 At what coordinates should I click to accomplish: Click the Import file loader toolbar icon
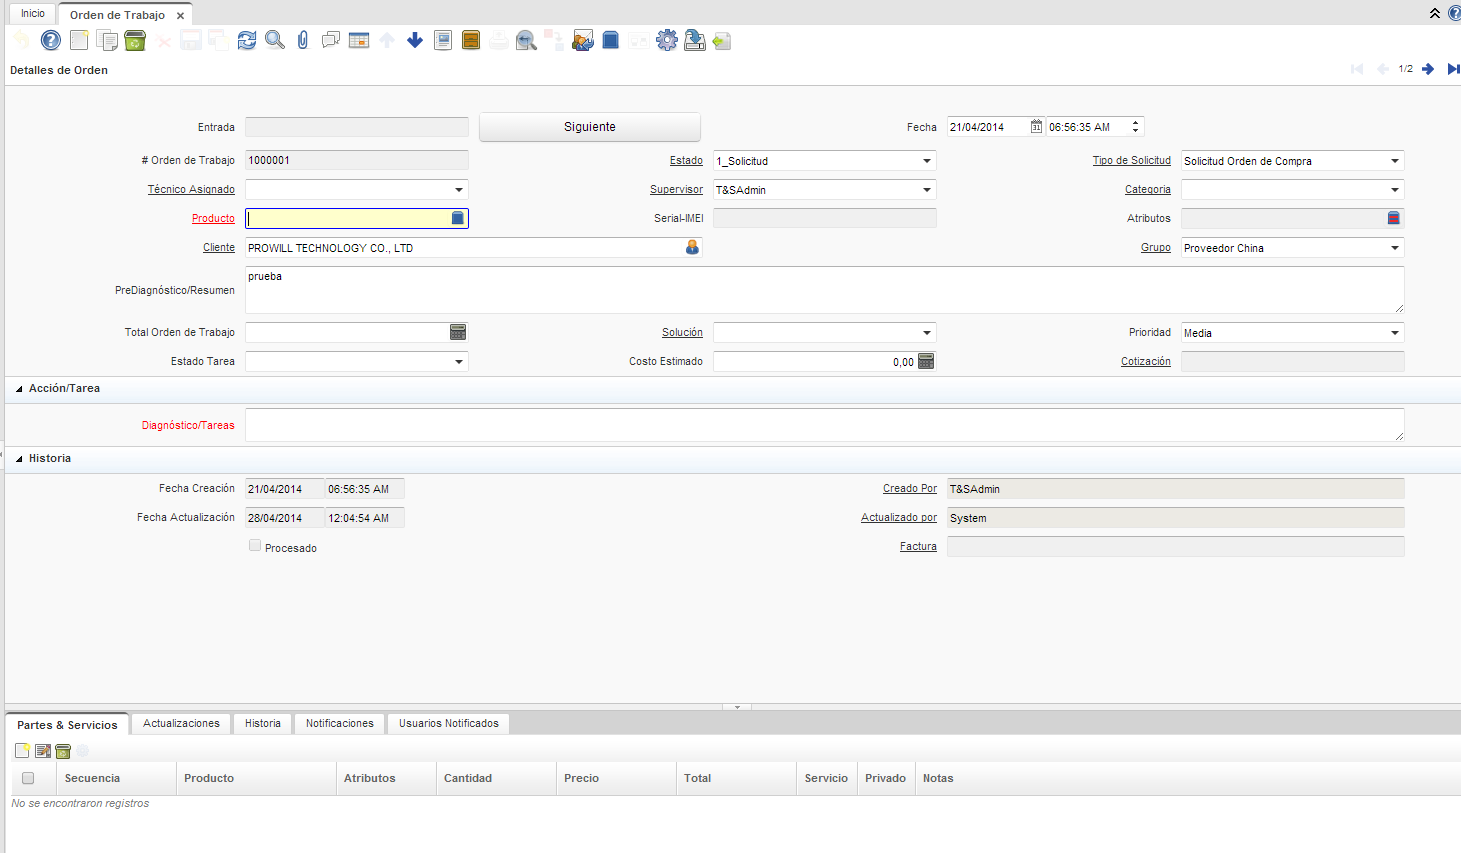coord(722,40)
